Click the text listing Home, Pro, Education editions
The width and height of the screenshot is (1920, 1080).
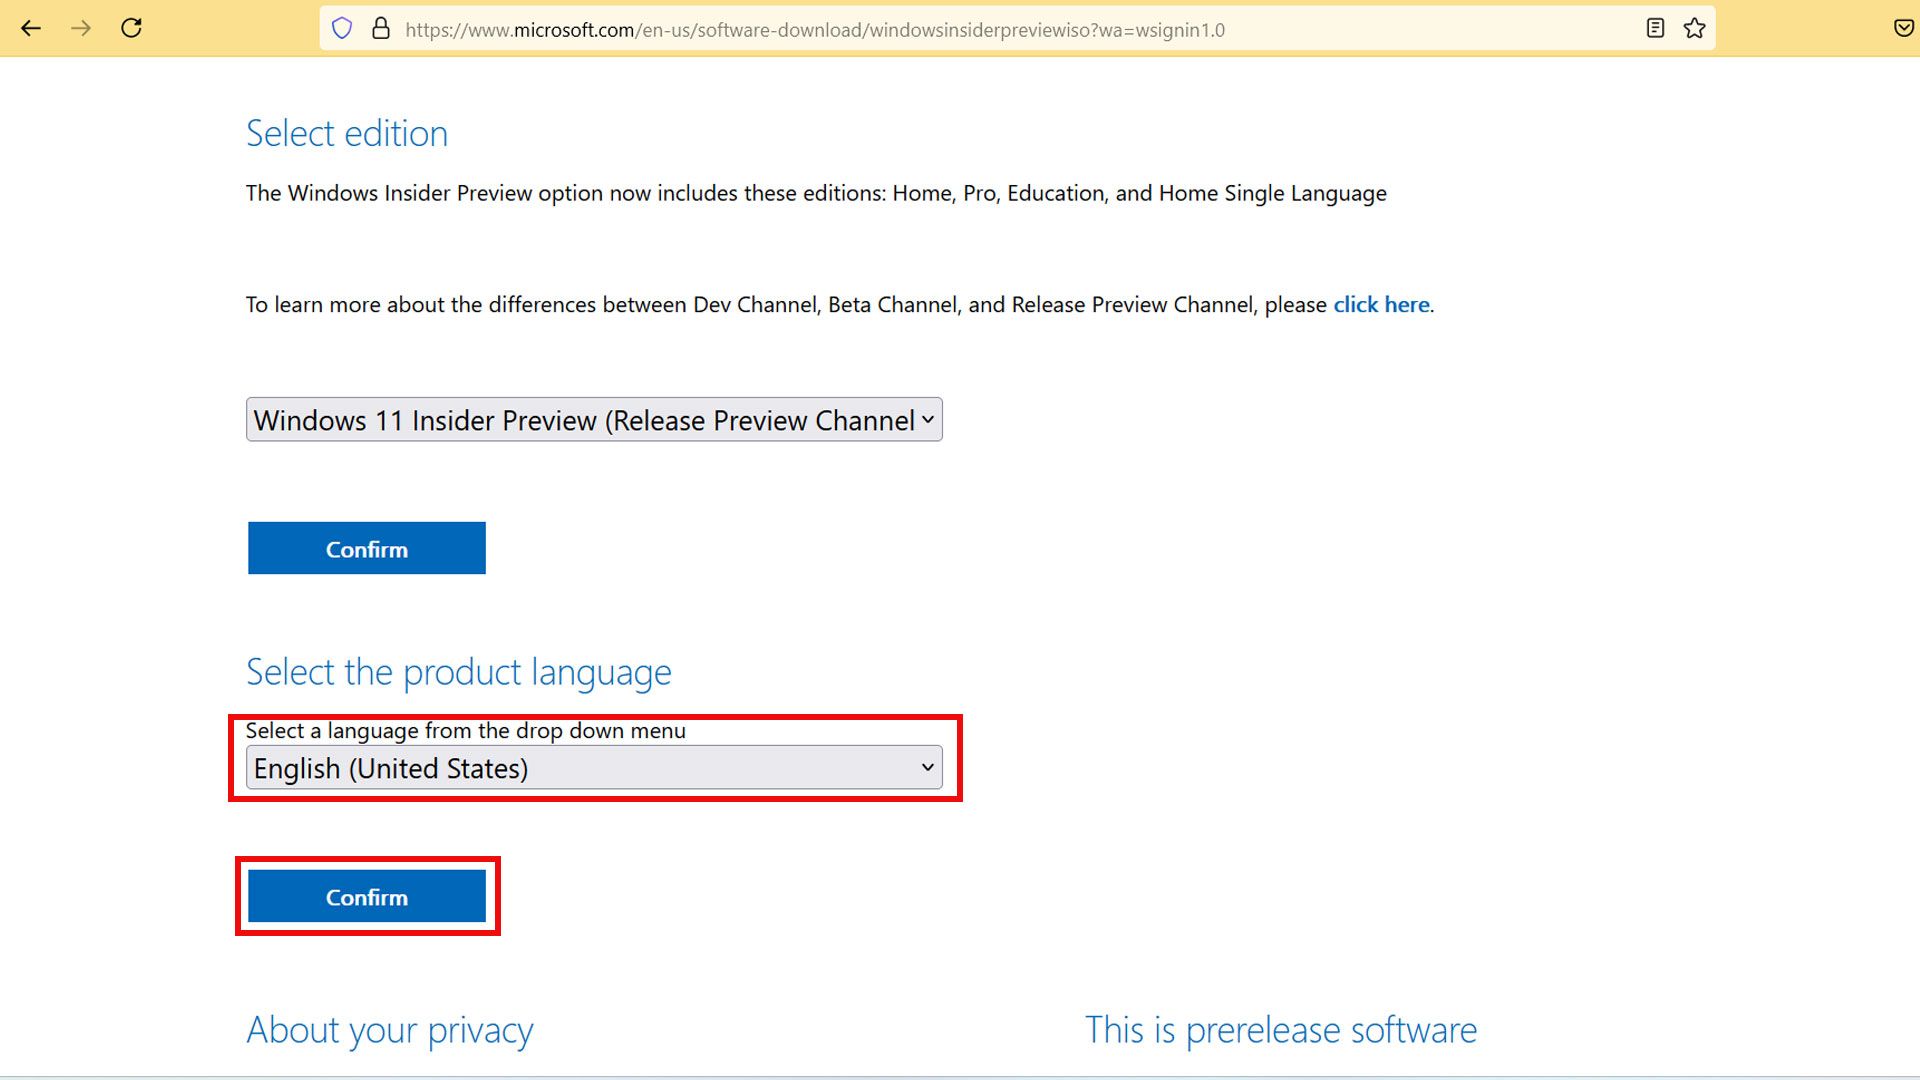tap(816, 193)
